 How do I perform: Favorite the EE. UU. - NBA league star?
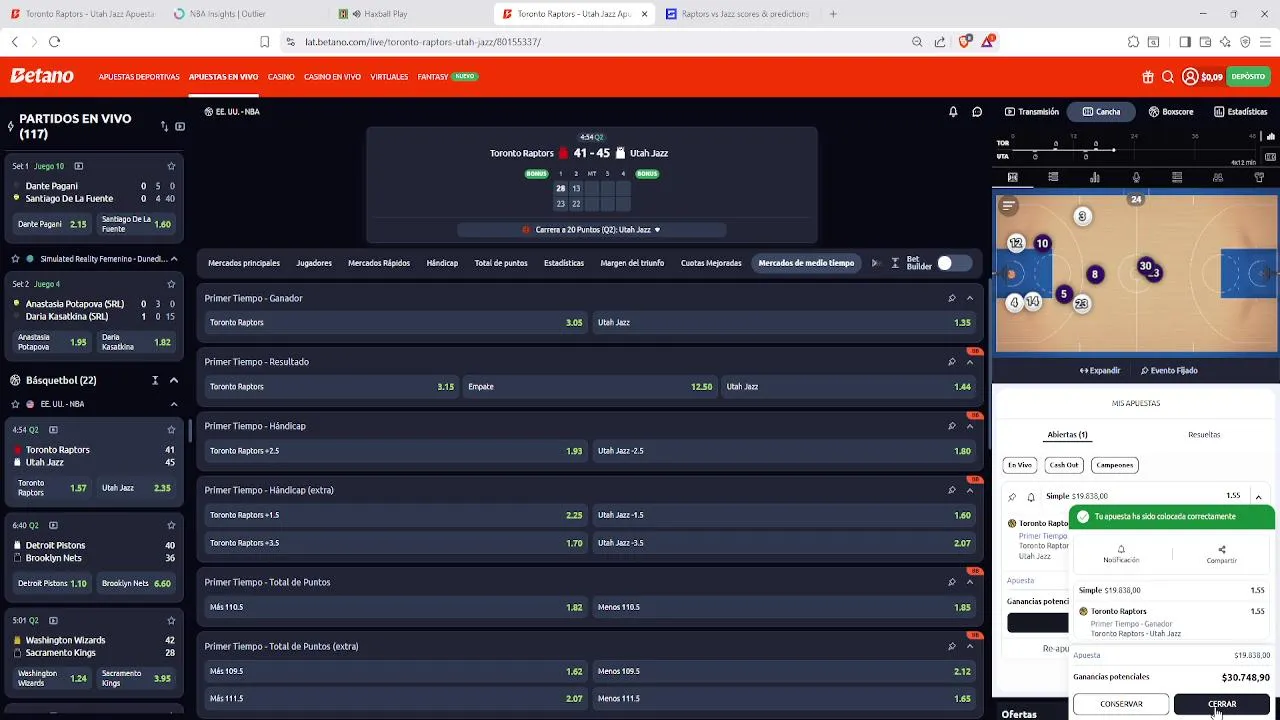pyautogui.click(x=15, y=404)
